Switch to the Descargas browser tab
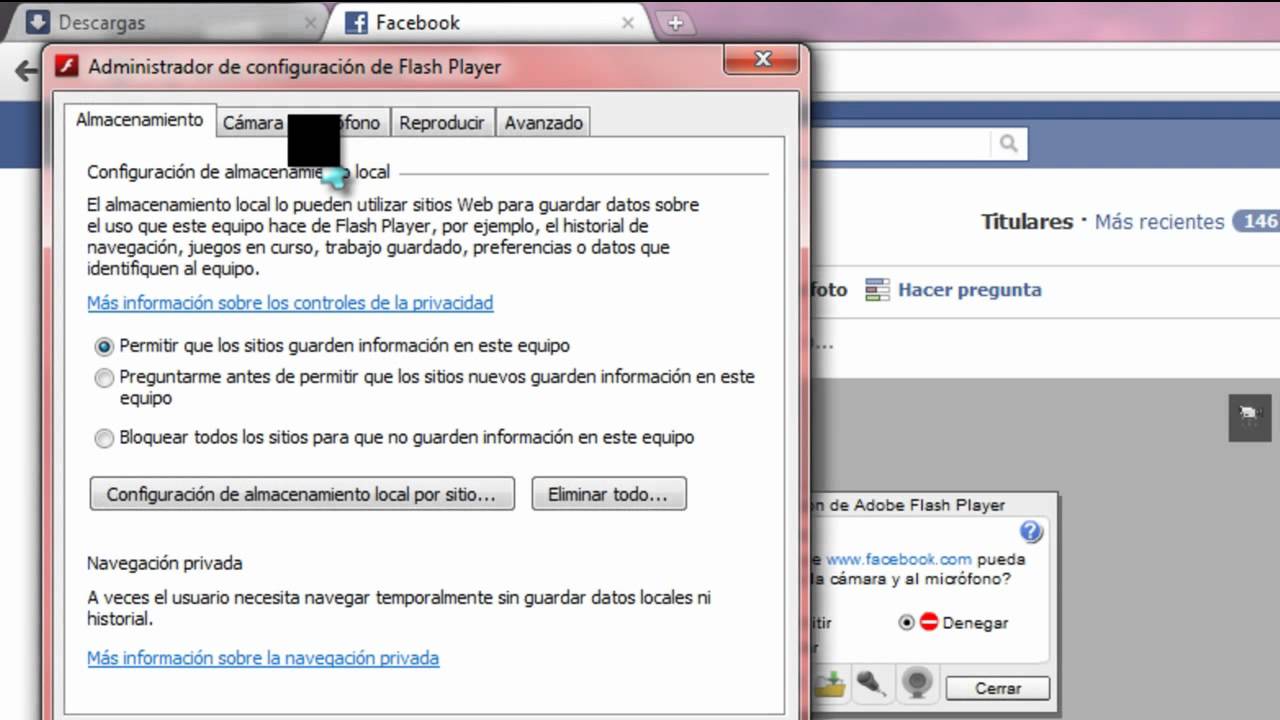 click(x=172, y=22)
